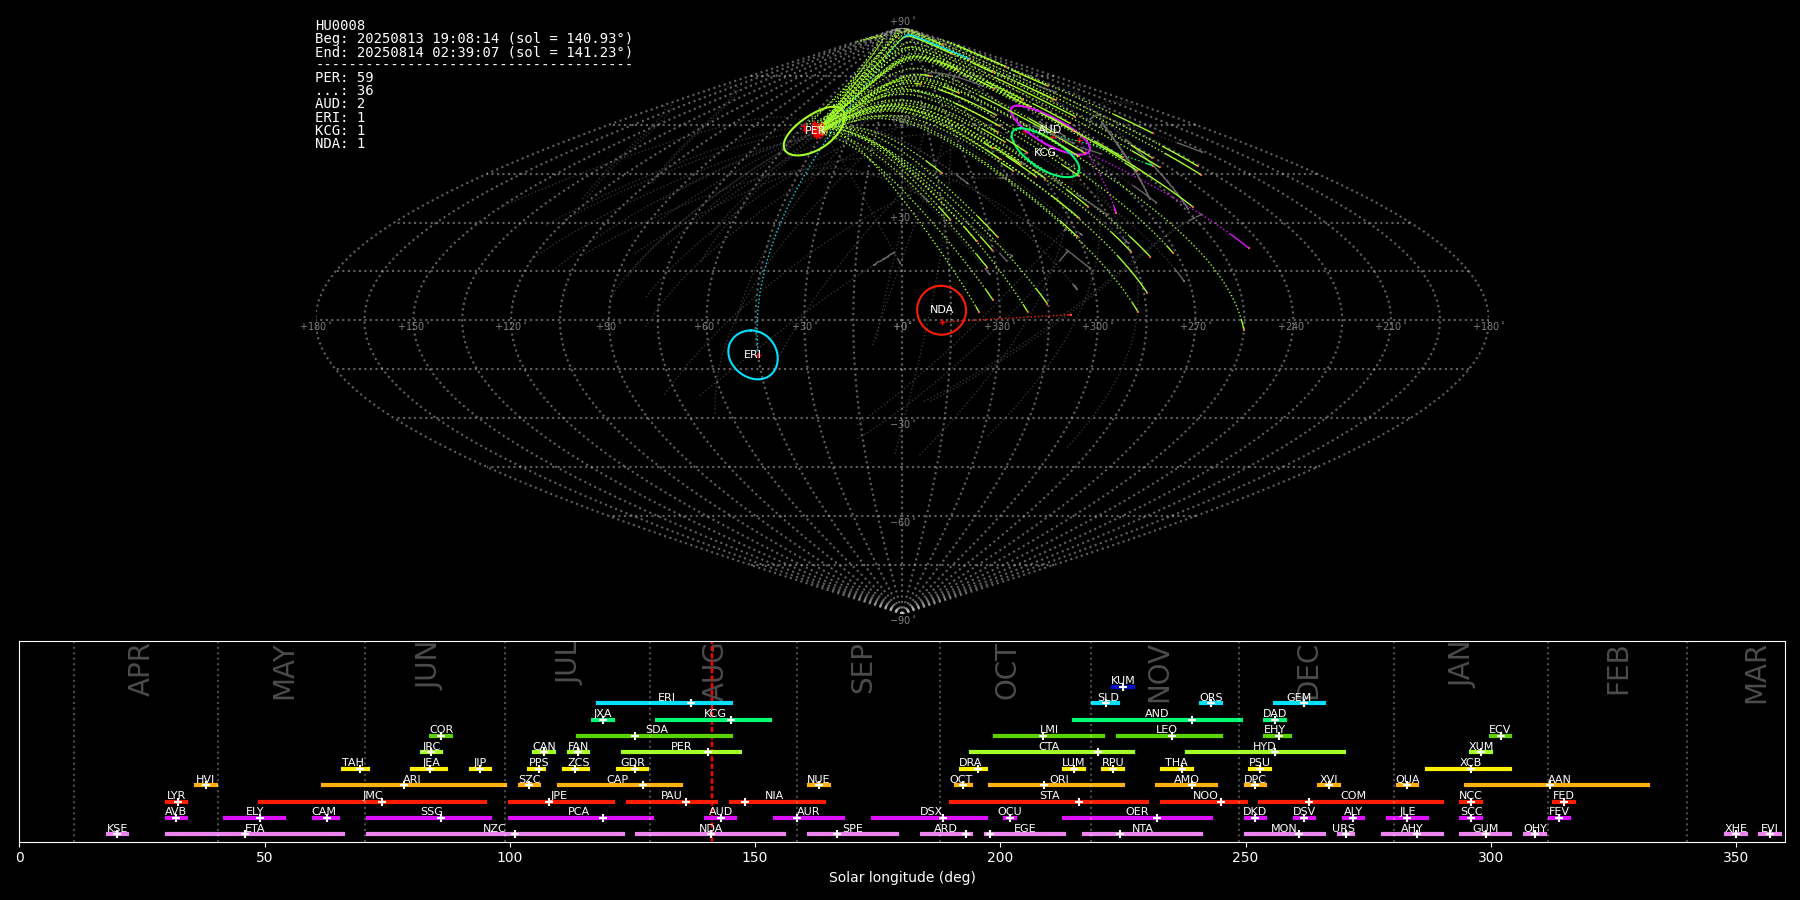Click the pink NDA bar in the timeline
Screen dimensions: 1800x900
[x=710, y=834]
